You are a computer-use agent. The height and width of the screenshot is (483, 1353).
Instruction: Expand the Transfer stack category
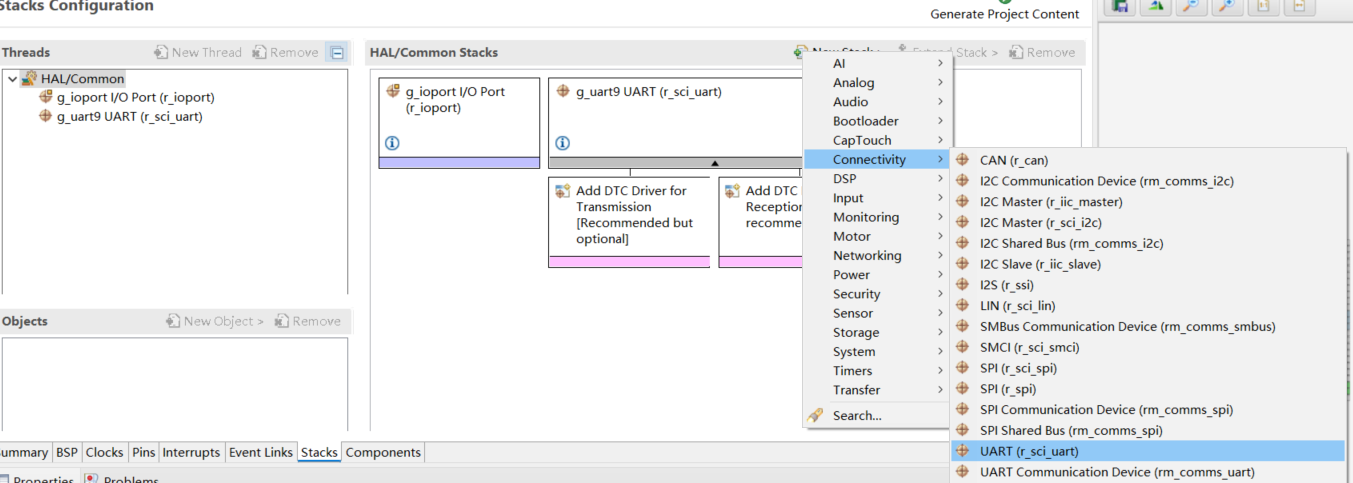pyautogui.click(x=878, y=390)
